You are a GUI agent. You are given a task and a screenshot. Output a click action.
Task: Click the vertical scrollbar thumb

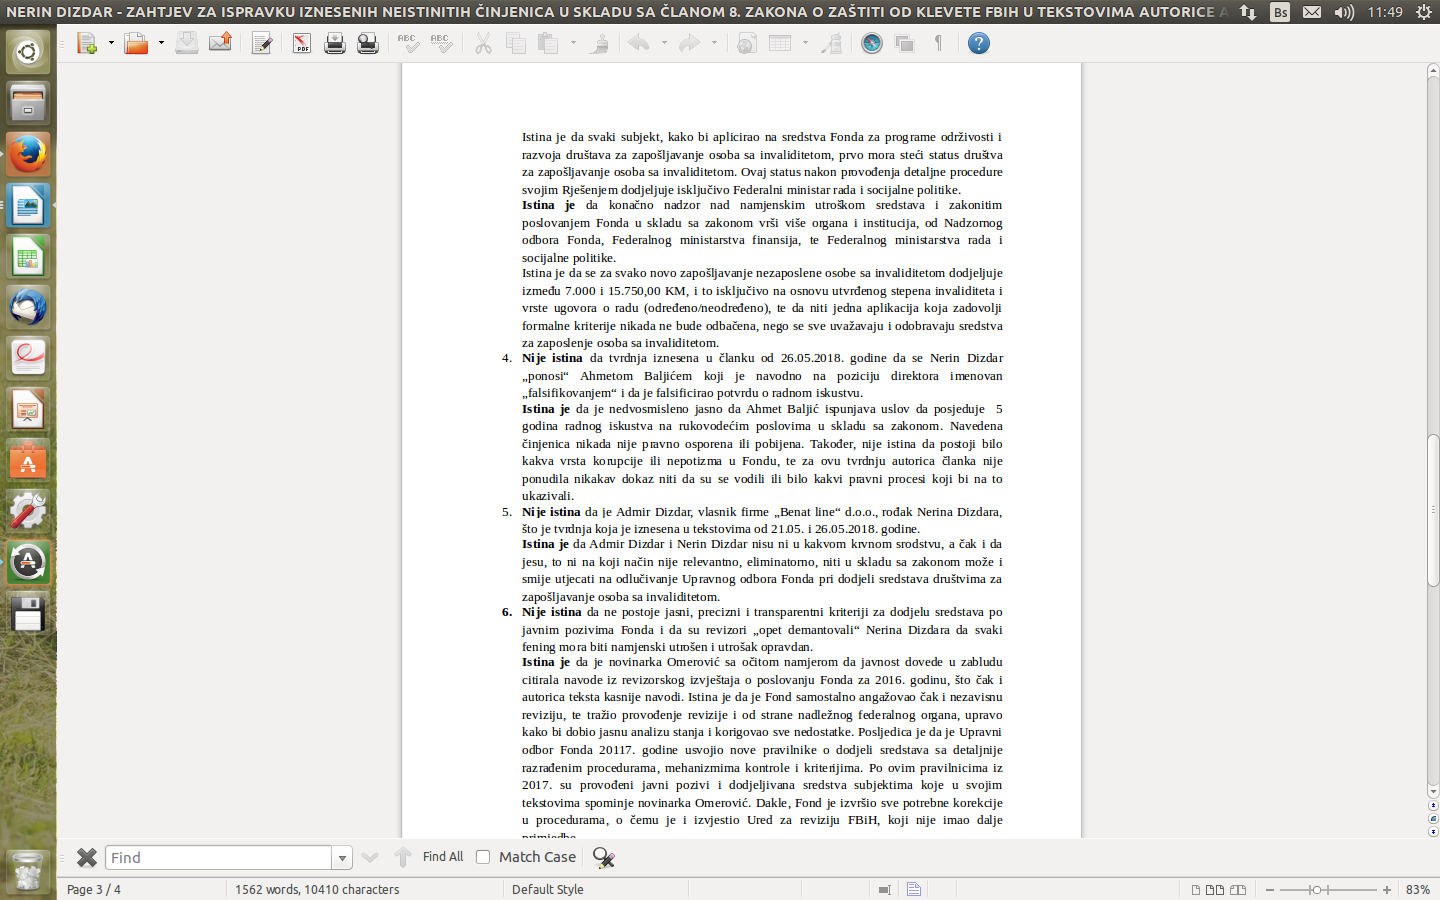[1433, 510]
